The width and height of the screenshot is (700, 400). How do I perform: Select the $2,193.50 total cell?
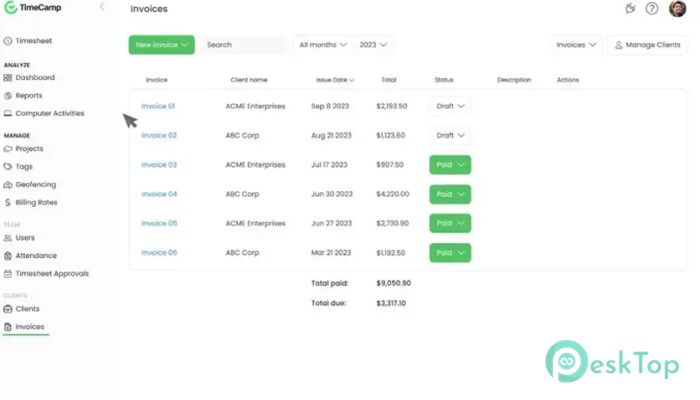coord(392,106)
